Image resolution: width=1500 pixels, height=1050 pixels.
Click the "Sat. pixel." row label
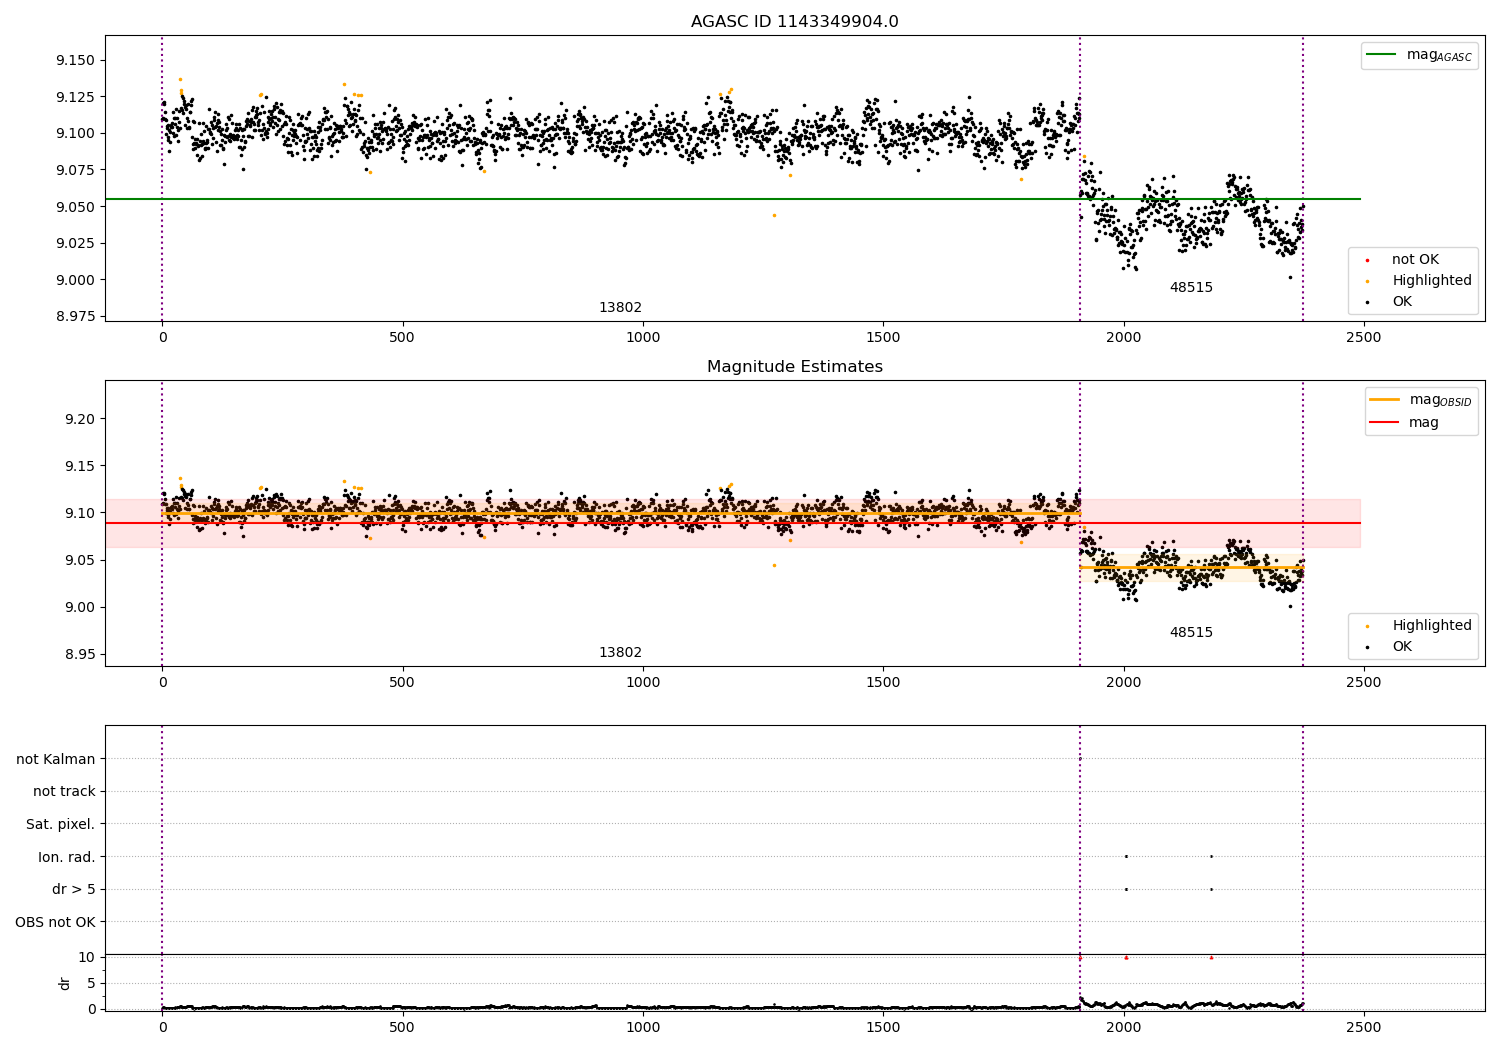coord(61,825)
